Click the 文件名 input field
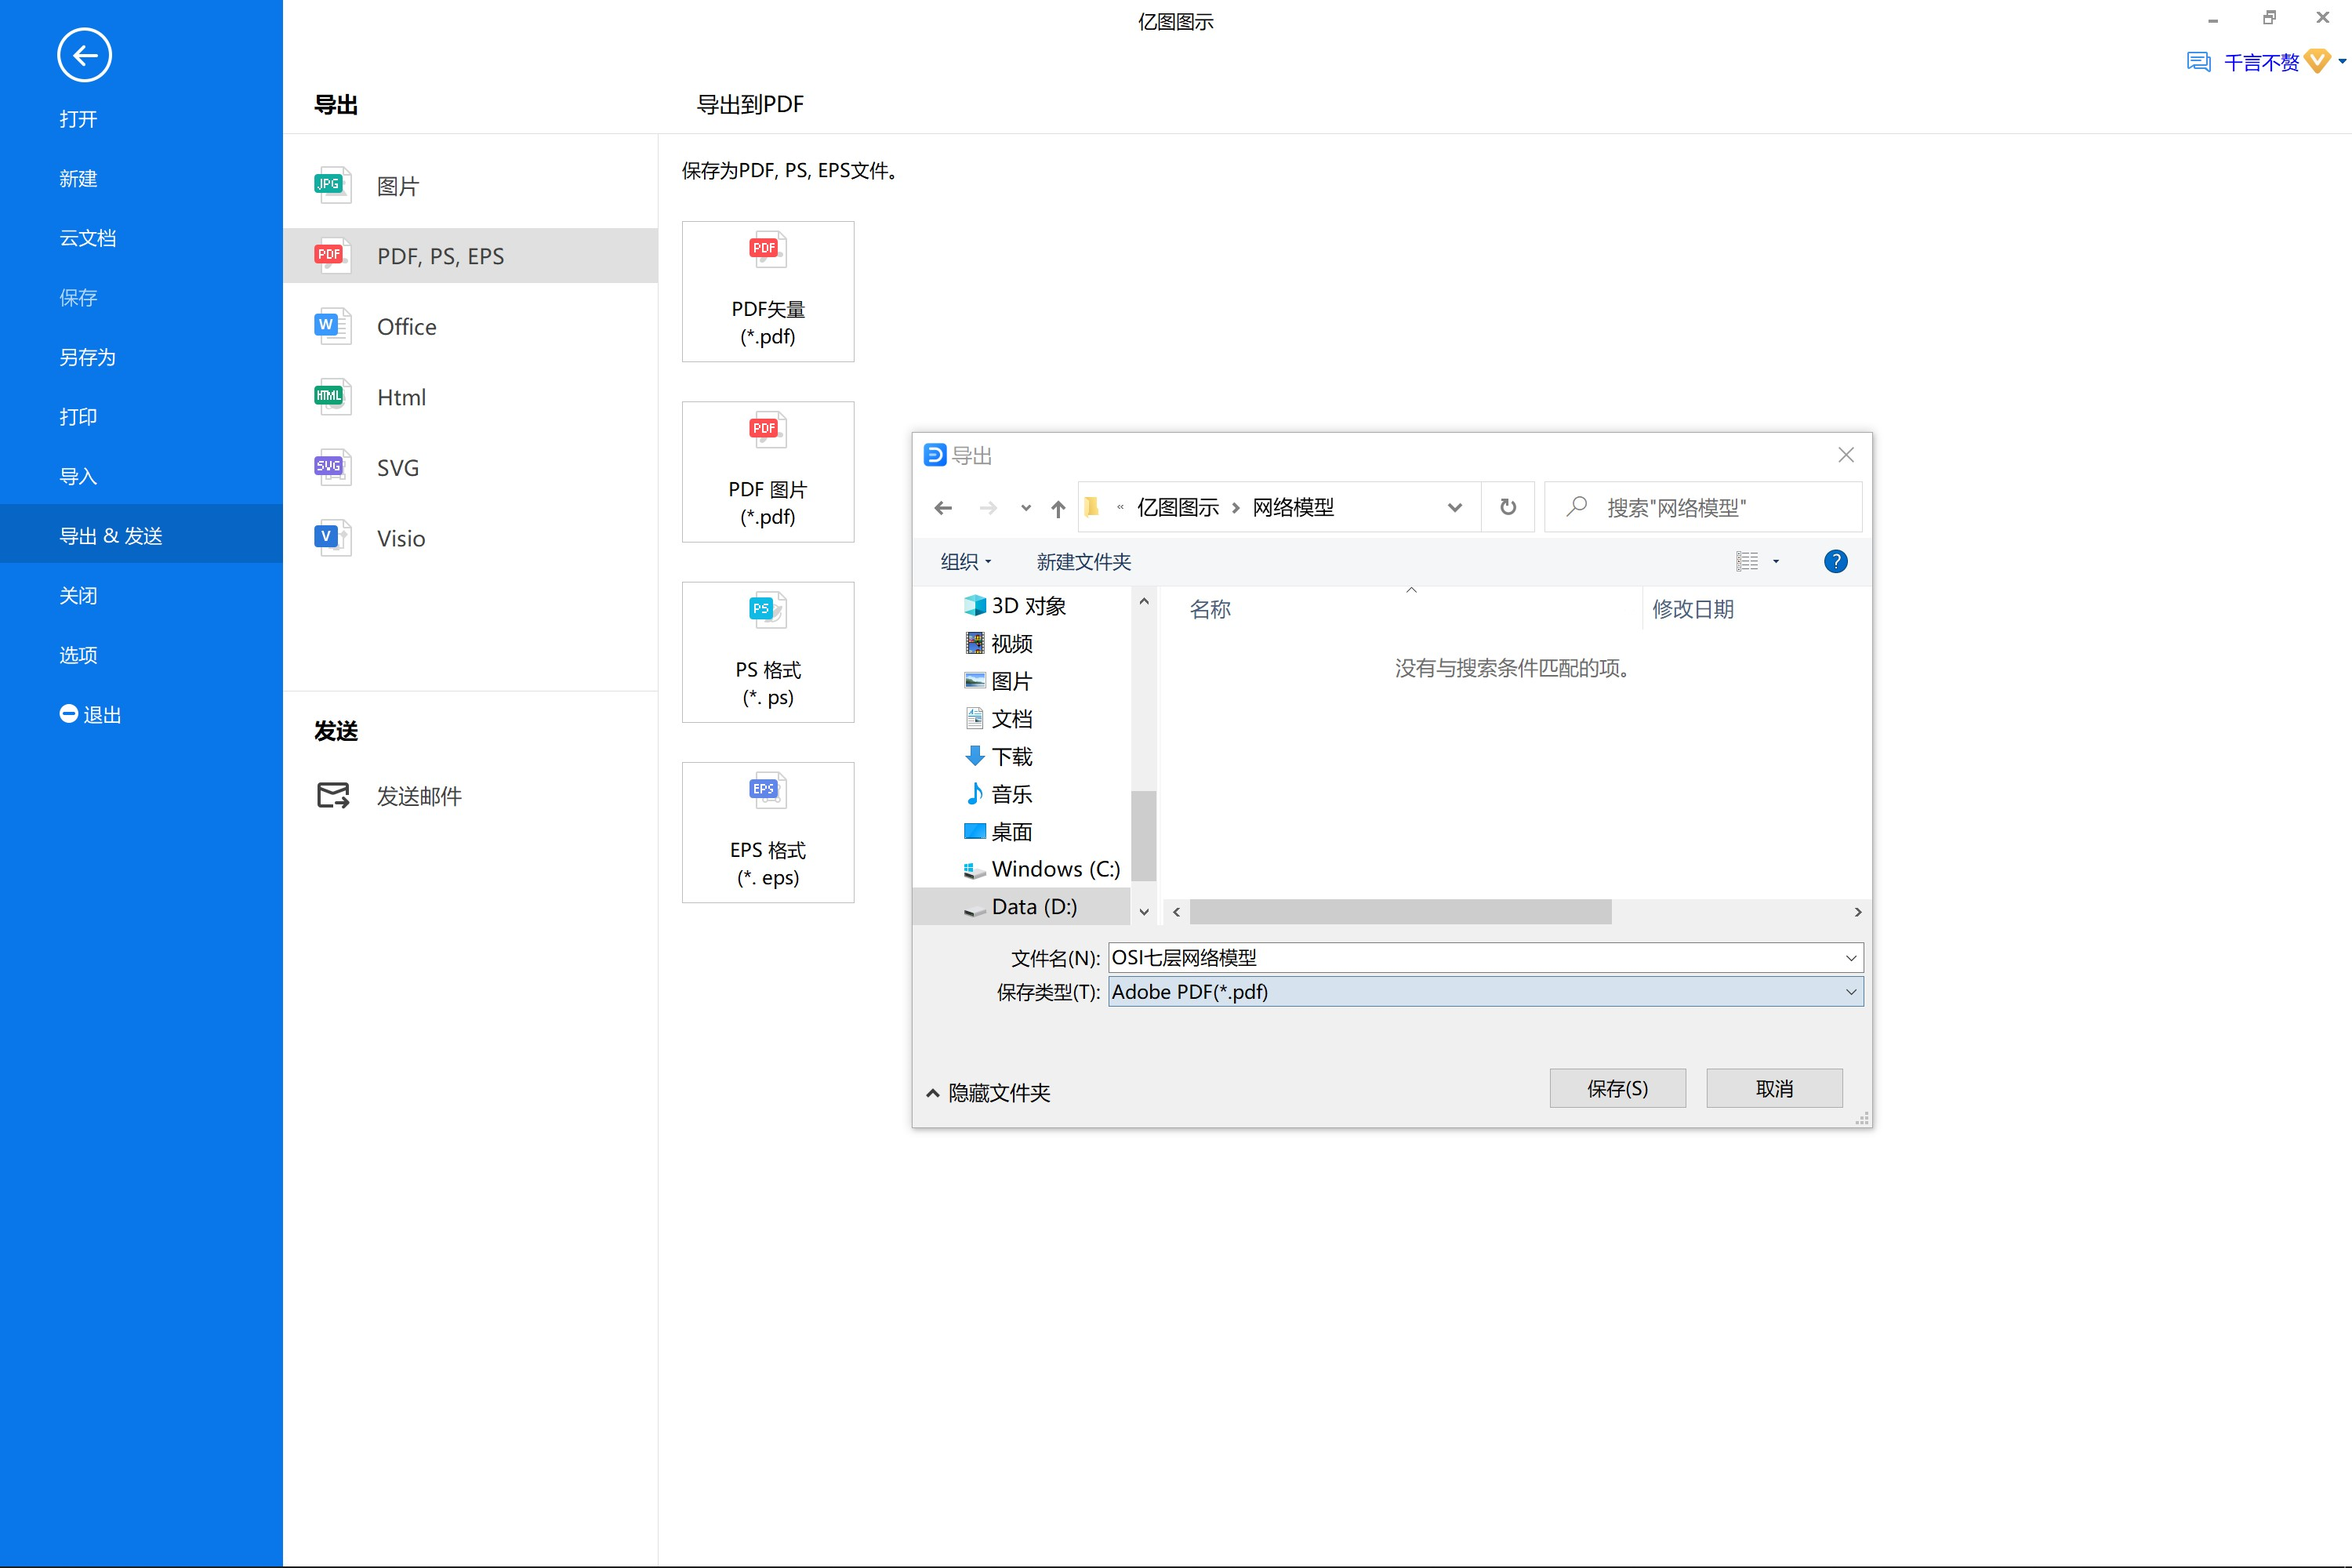Screen dimensions: 2352x1568 click(1474, 957)
